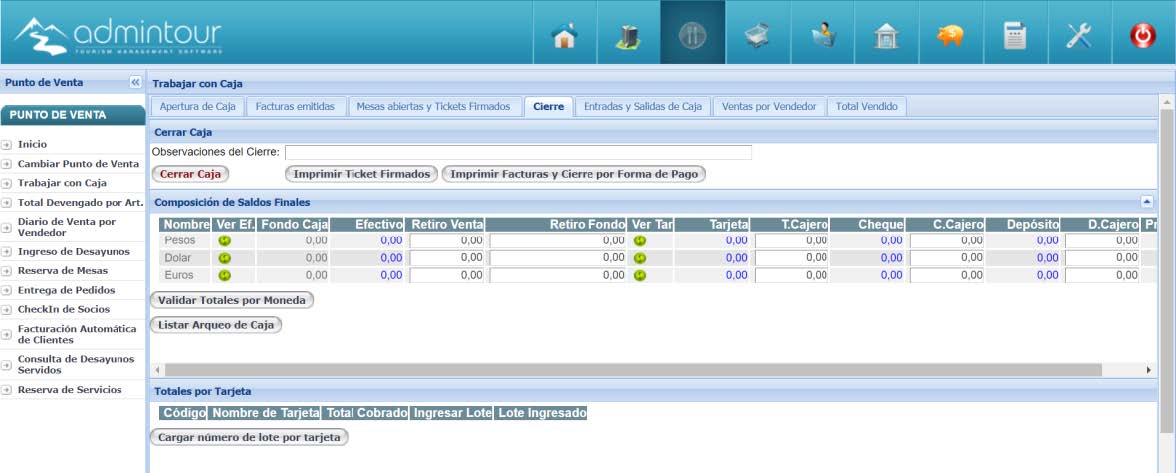Select the Cierre tab

(548, 106)
